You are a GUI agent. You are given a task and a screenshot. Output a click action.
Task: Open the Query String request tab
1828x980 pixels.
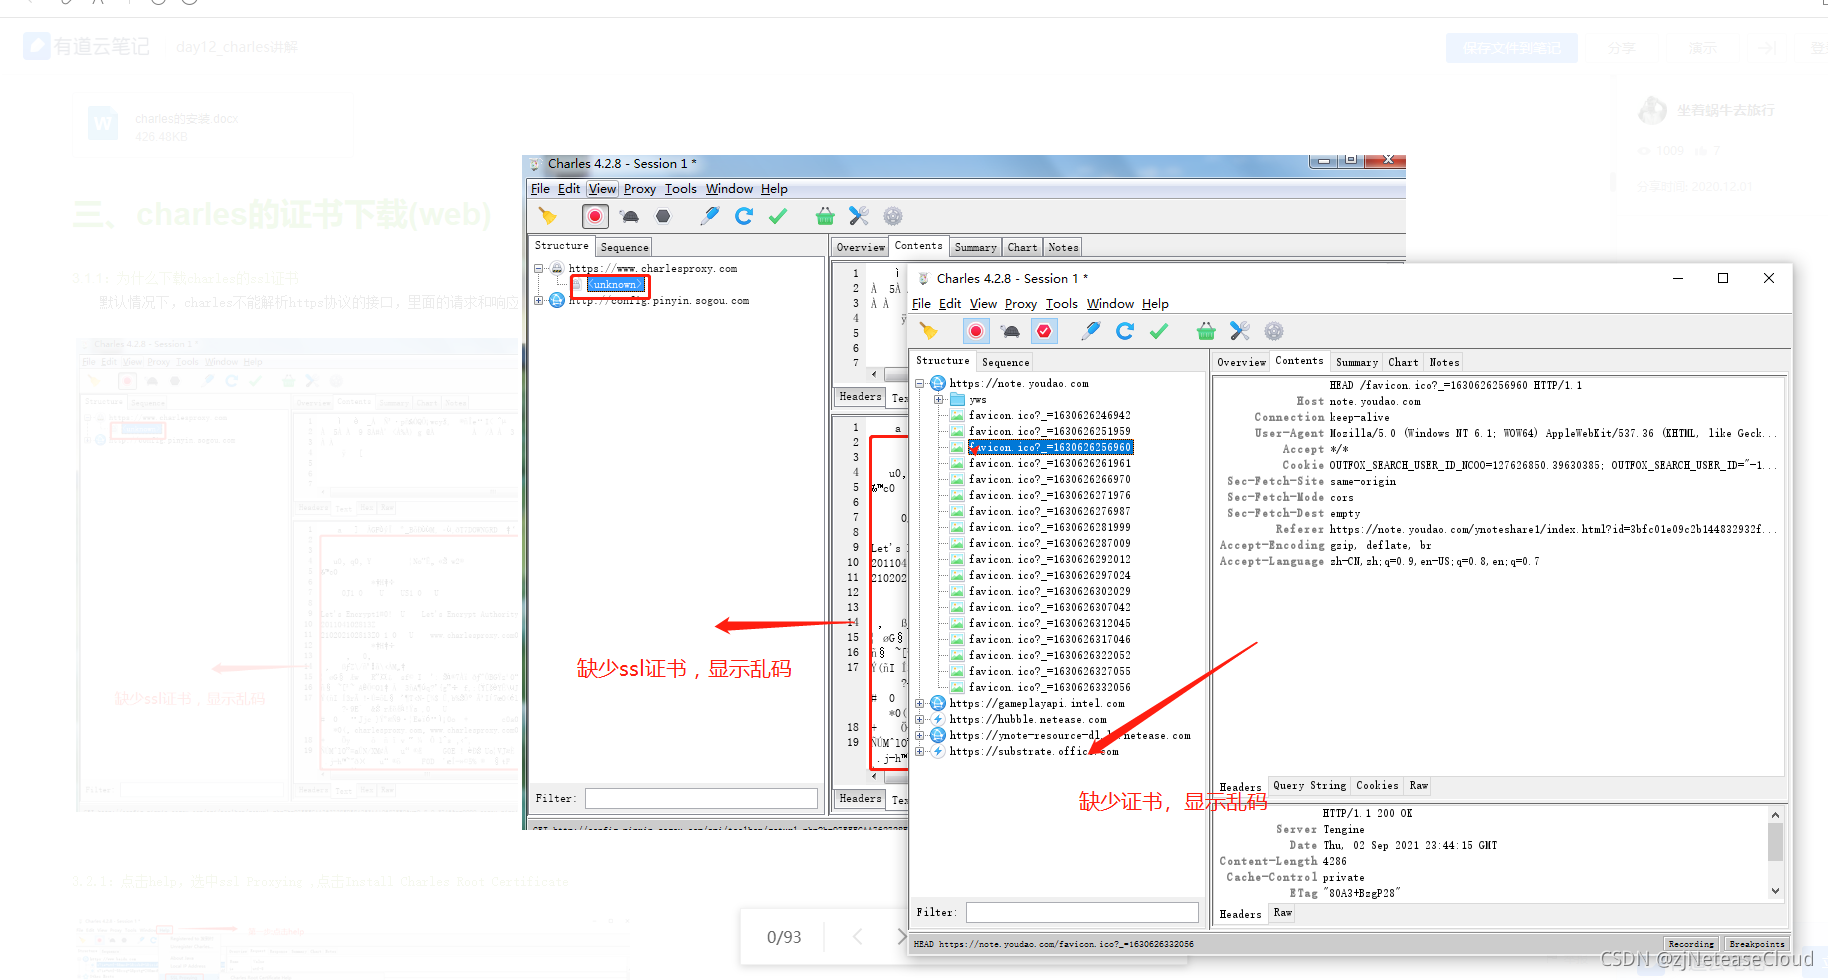tap(1310, 786)
